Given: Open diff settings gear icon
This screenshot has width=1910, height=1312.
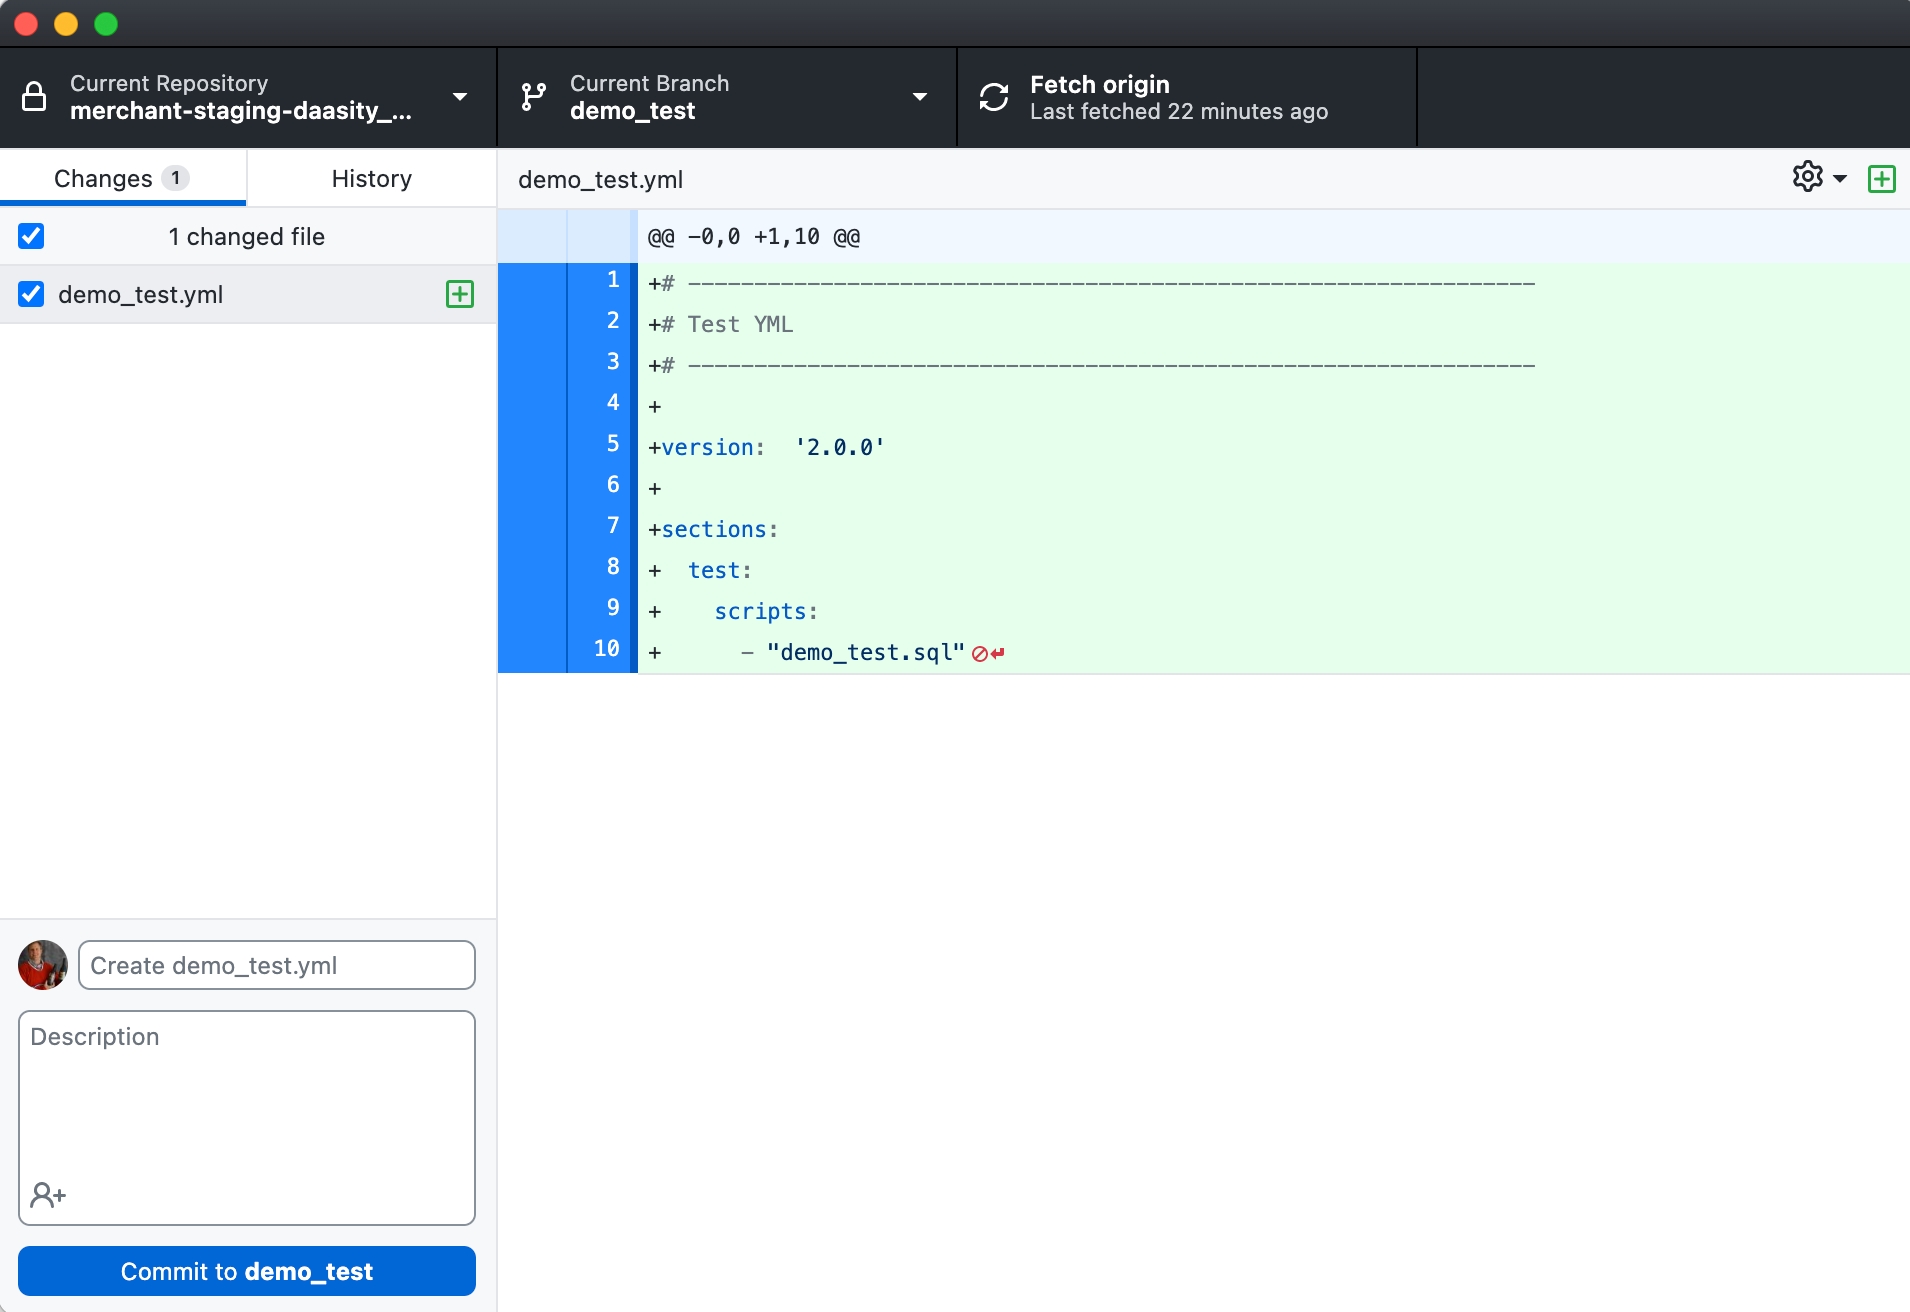Looking at the screenshot, I should click(1807, 177).
